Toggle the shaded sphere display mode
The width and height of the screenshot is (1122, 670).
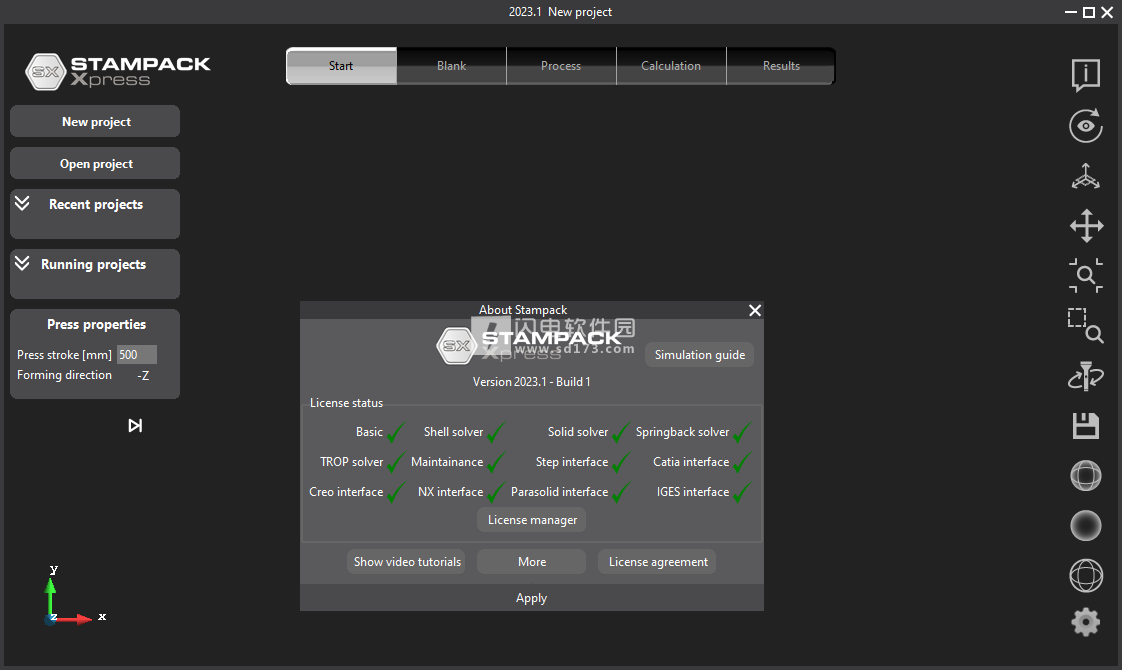1086,525
